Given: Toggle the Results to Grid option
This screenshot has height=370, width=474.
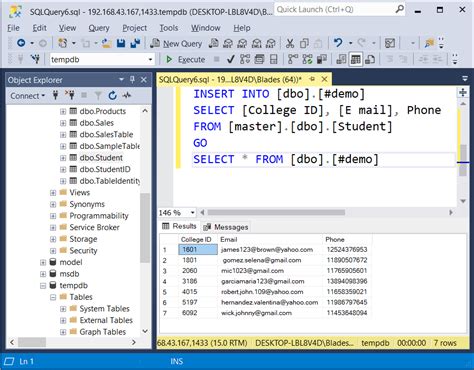Looking at the screenshot, I should (x=355, y=59).
